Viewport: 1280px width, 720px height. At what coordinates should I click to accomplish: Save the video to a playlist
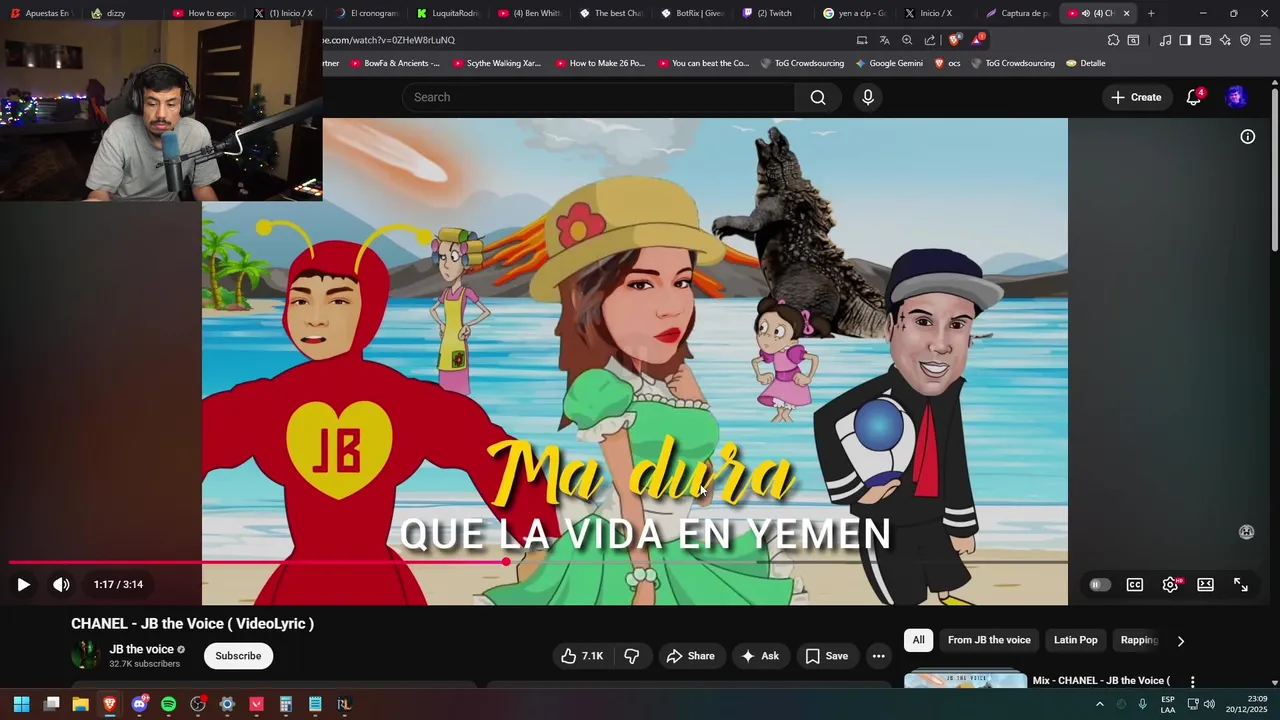click(x=827, y=656)
